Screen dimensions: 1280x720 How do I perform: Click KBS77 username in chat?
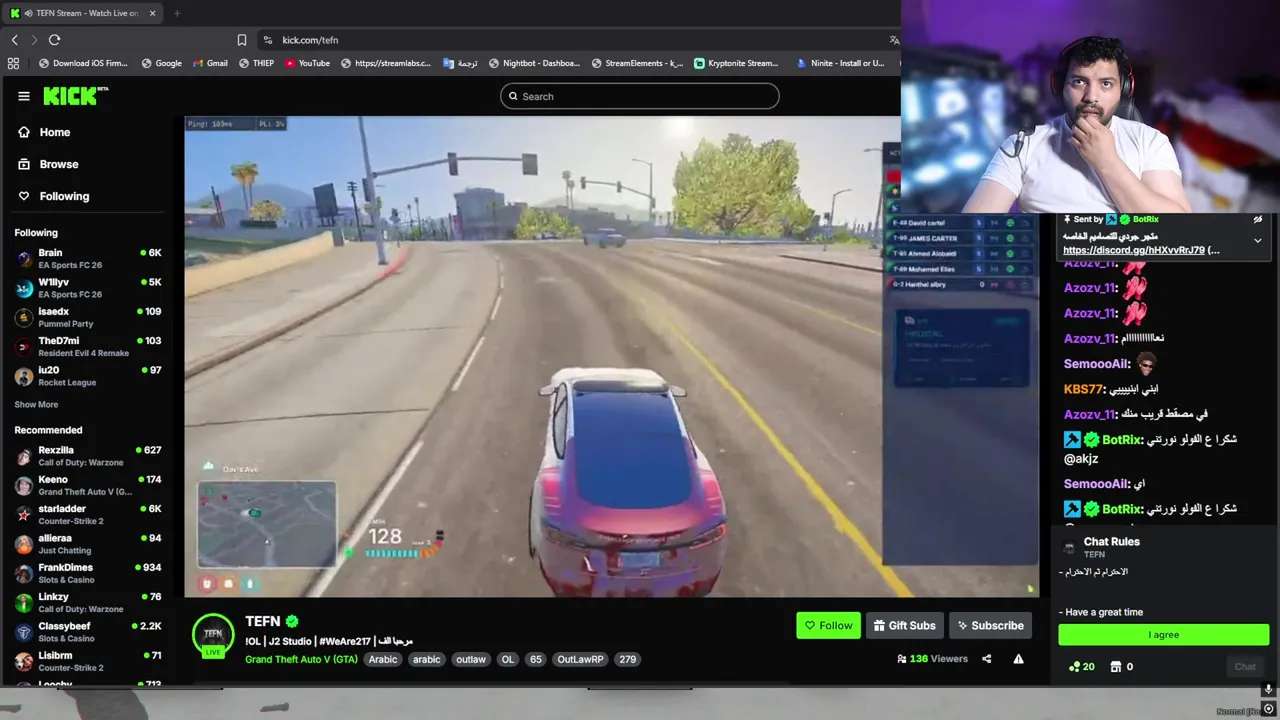click(1083, 389)
